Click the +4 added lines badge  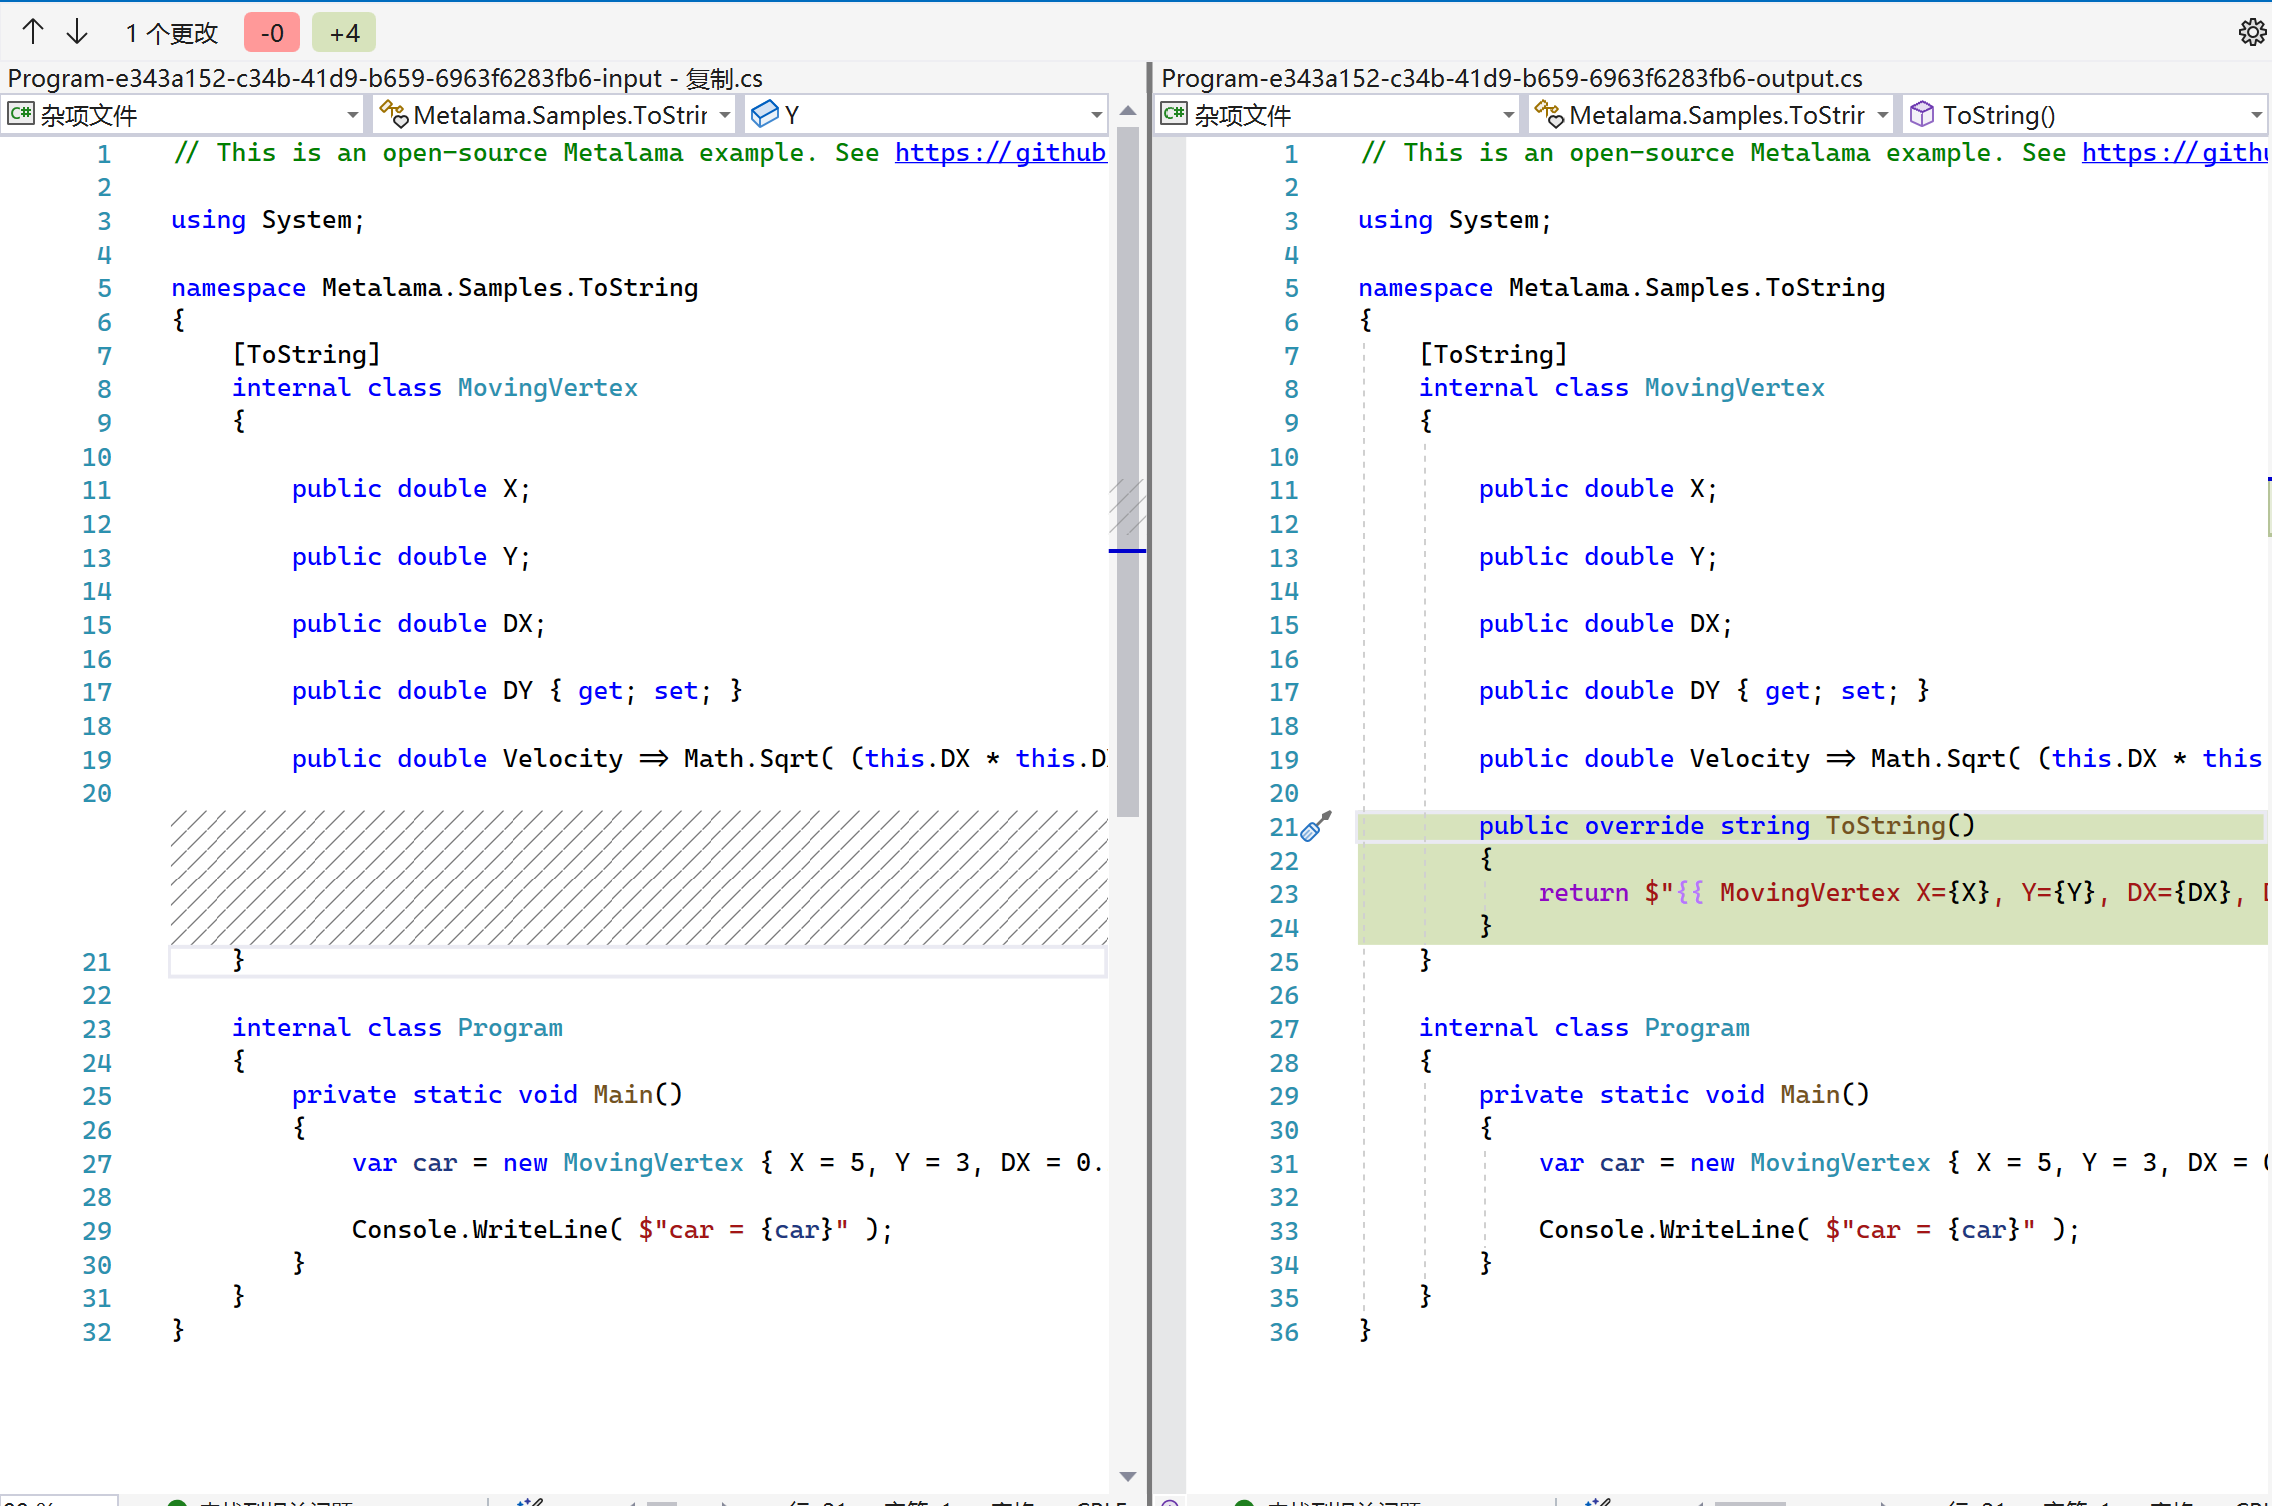(344, 33)
